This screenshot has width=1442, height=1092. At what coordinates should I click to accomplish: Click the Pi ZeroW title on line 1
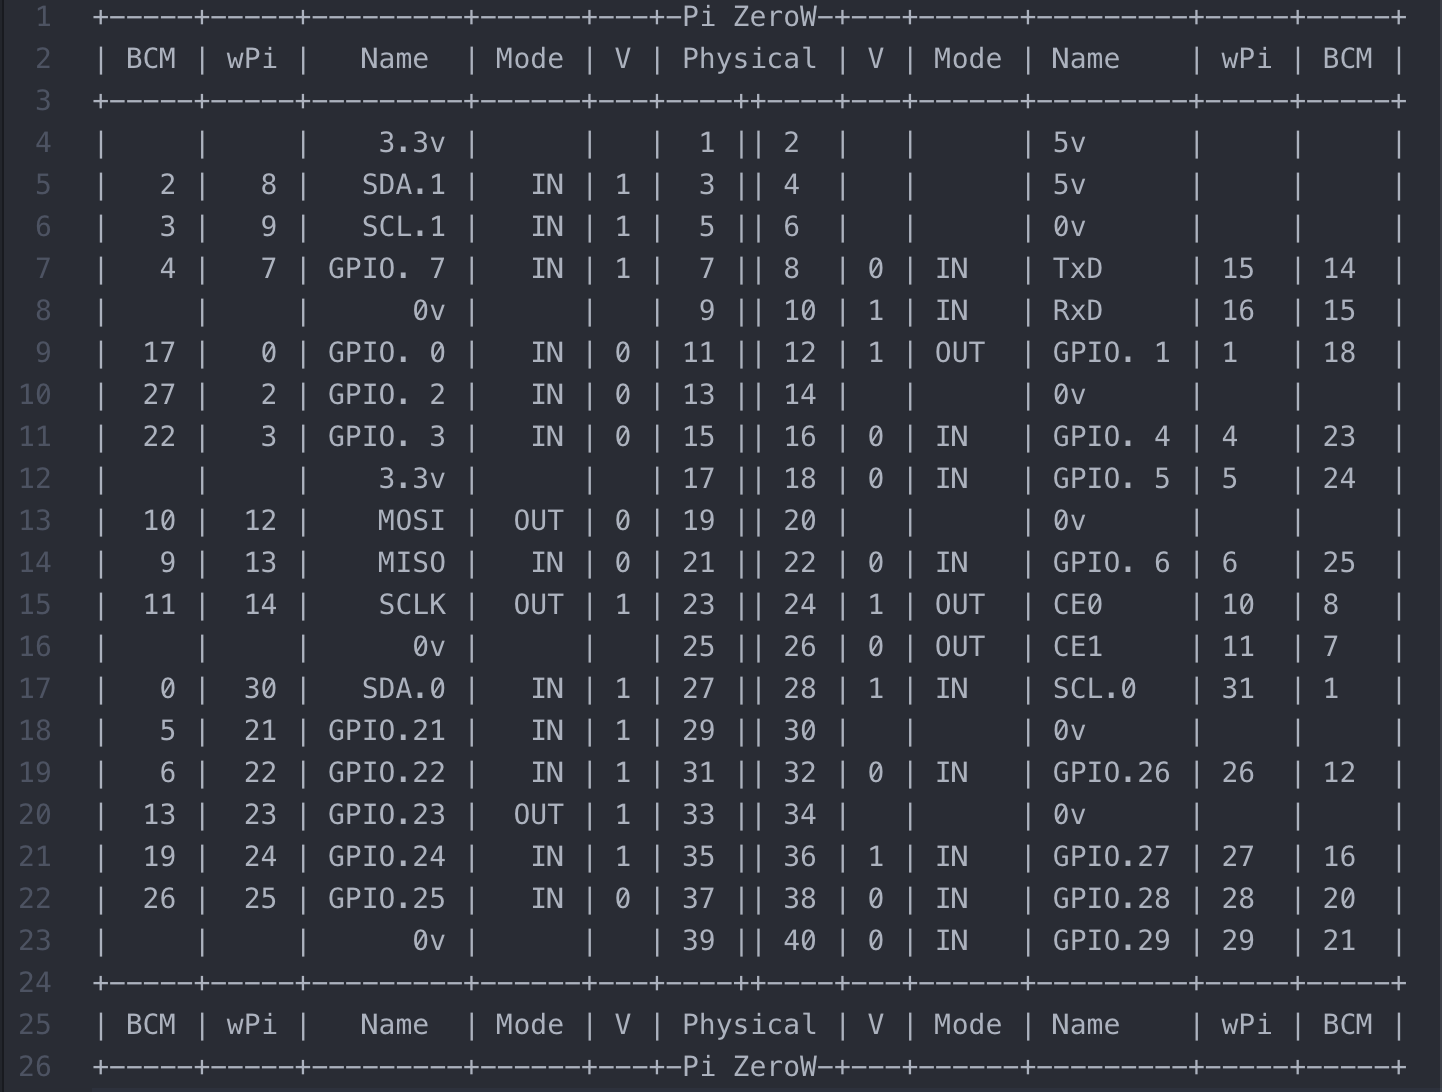[749, 17]
